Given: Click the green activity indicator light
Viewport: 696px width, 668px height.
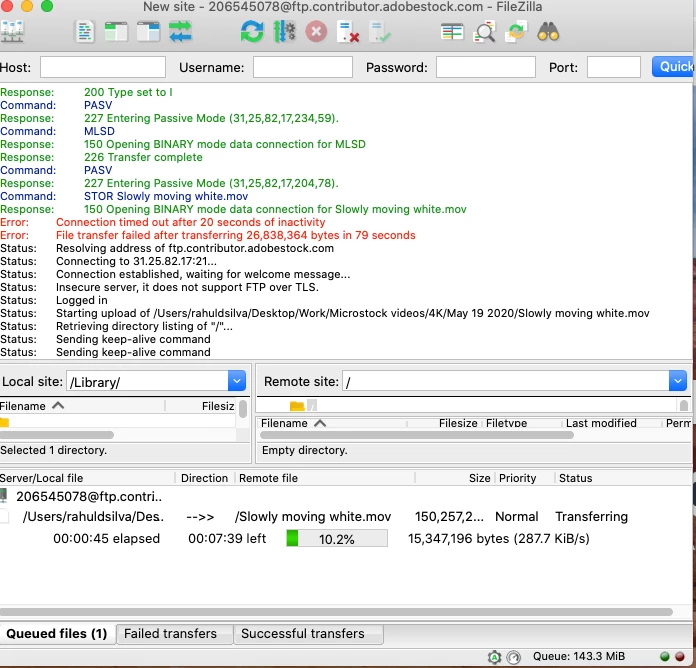Looking at the screenshot, I should [664, 656].
